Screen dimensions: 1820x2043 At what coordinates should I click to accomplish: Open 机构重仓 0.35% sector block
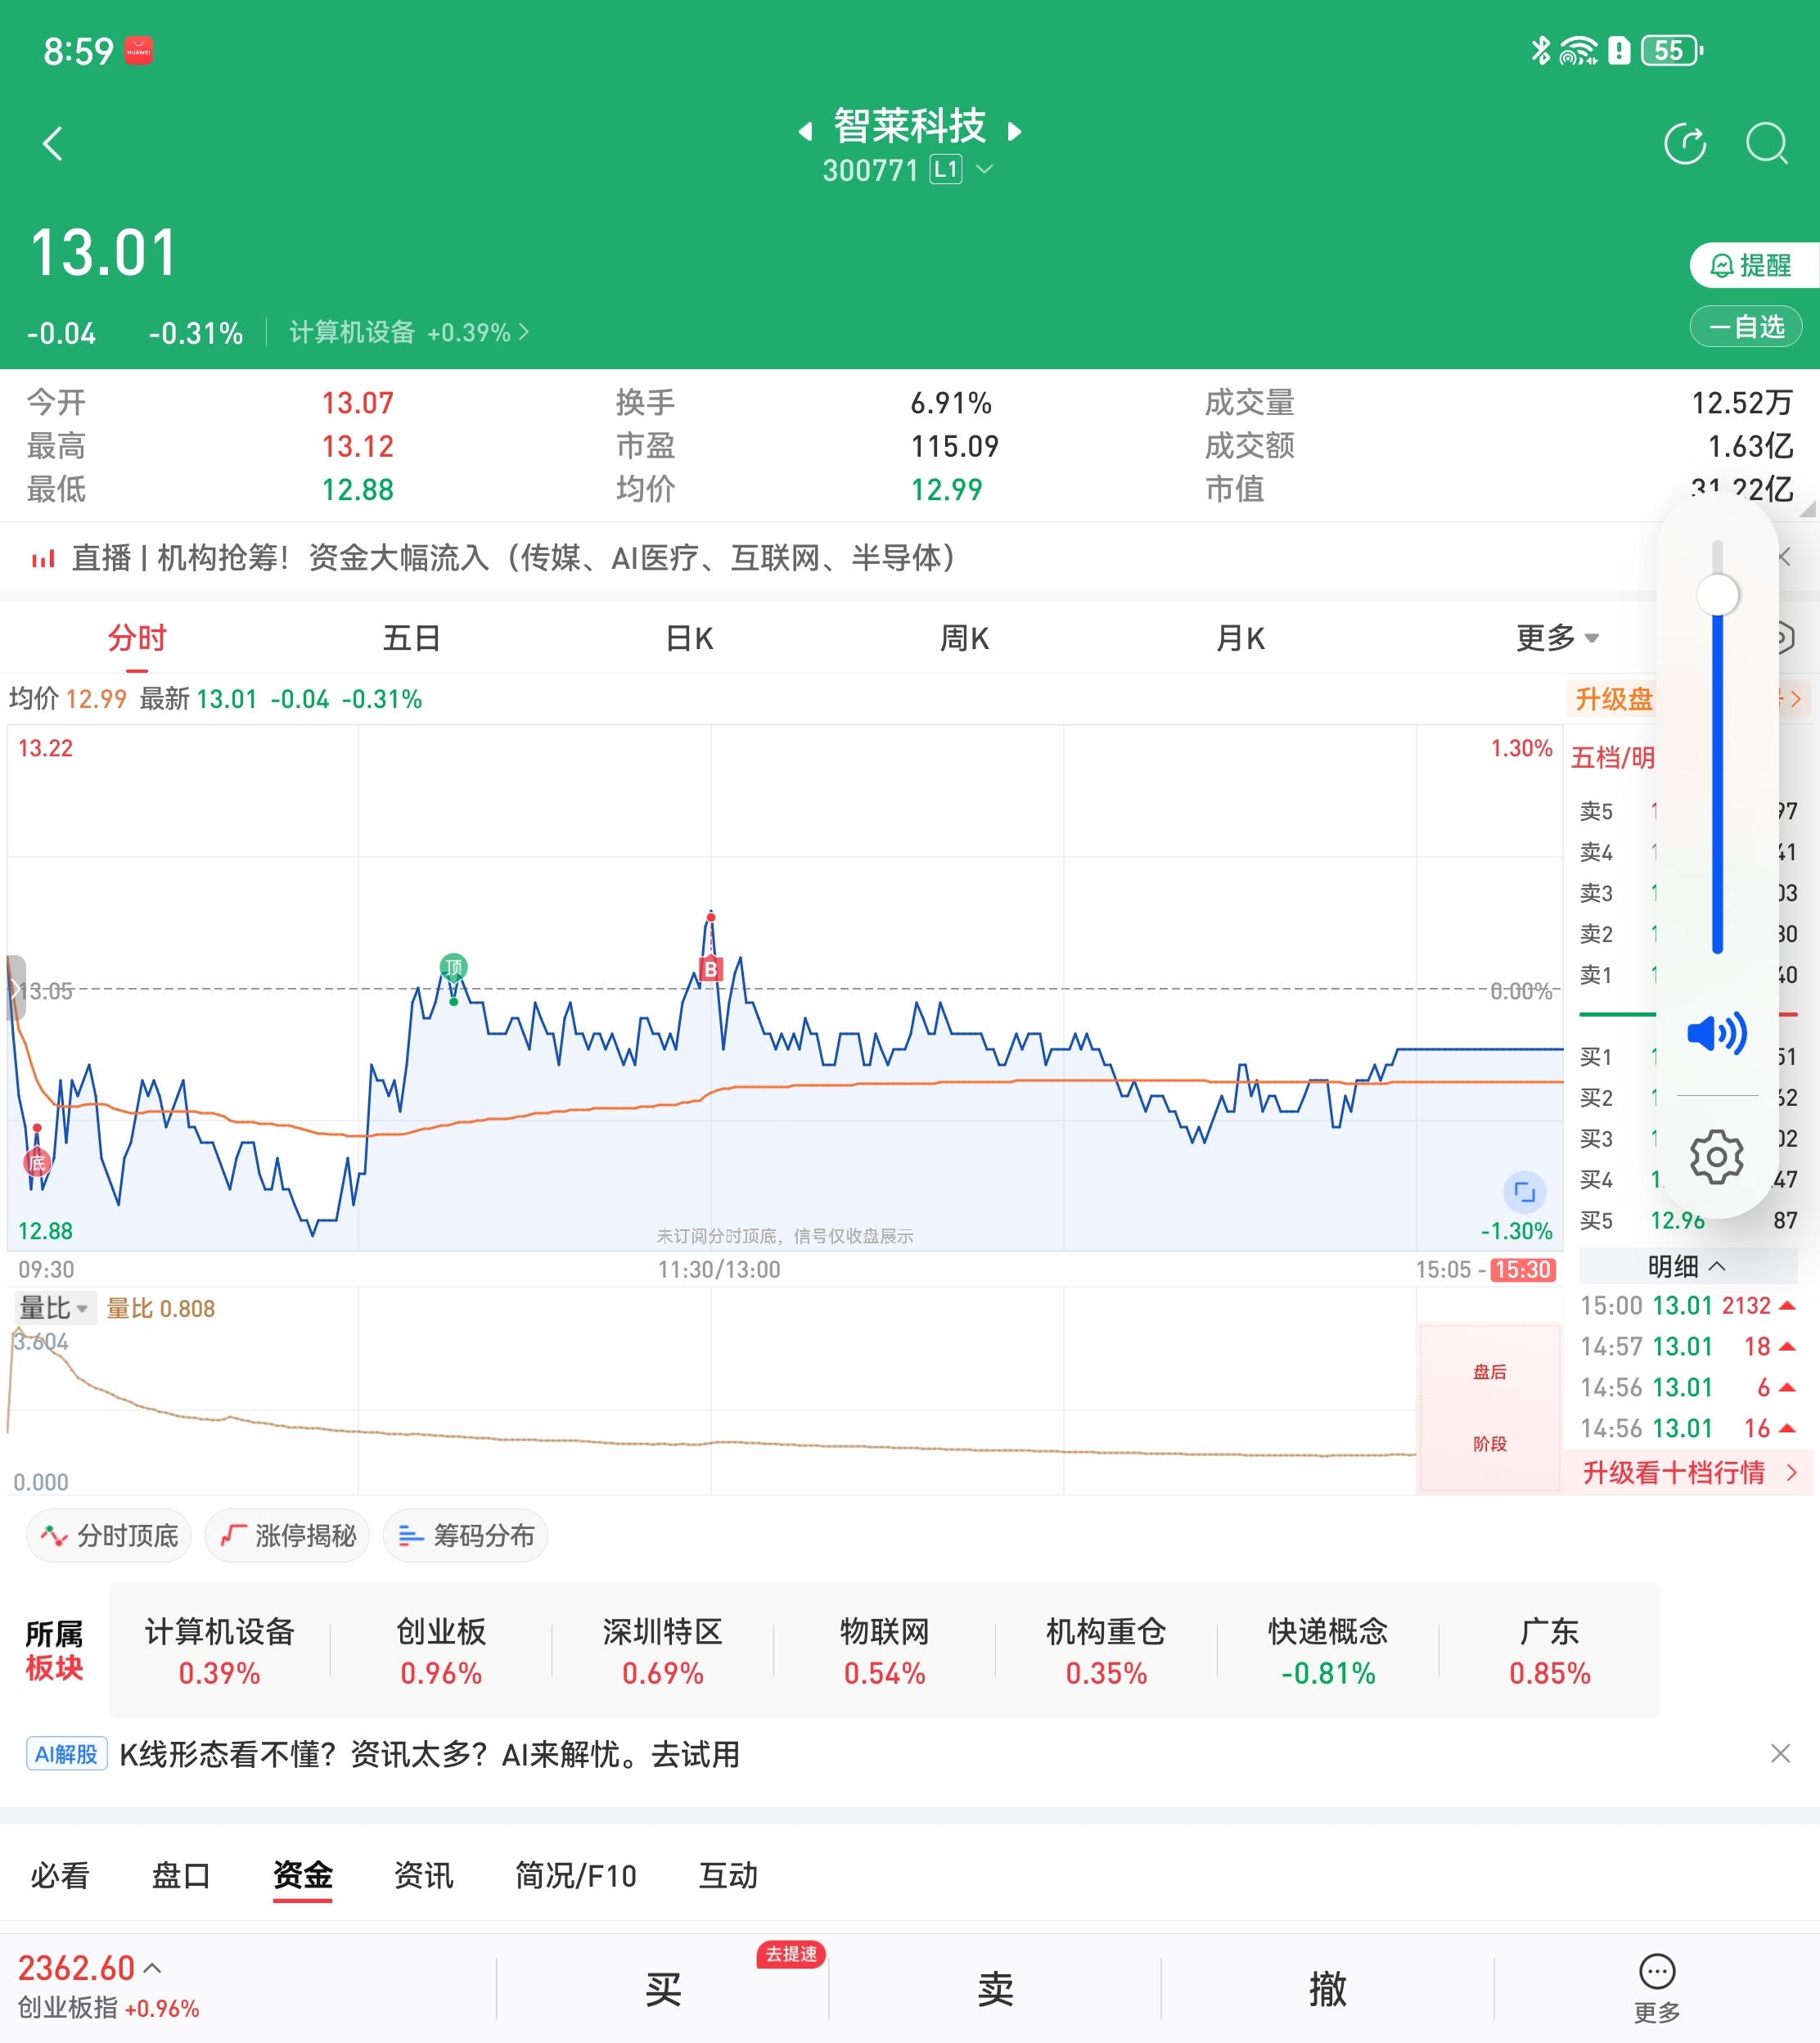point(1106,1650)
